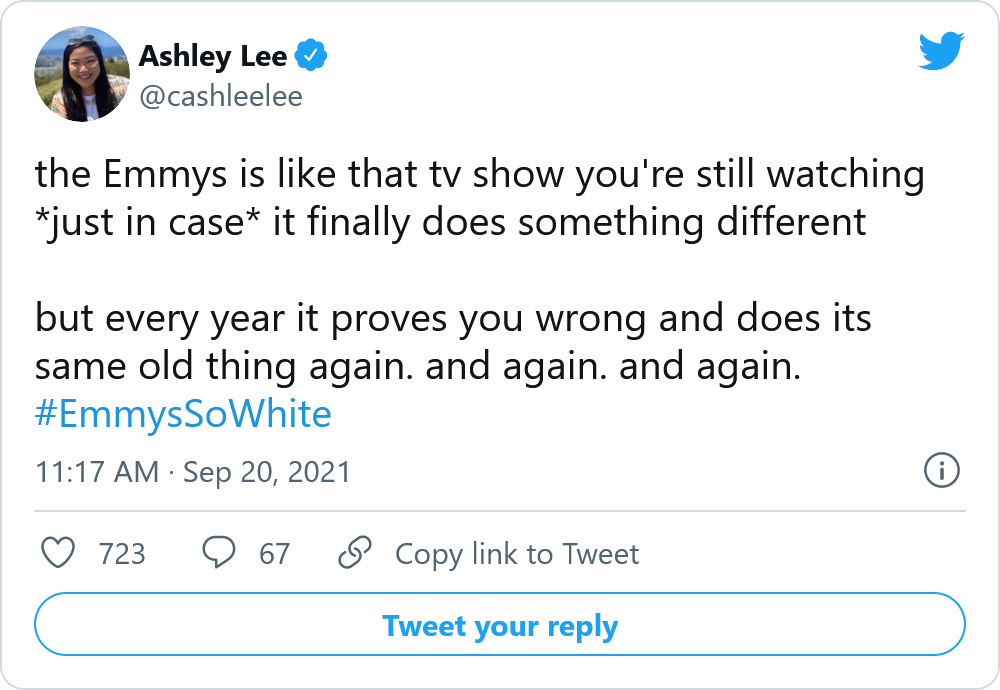Click the "*just in case*" tweet line
Viewport: 1000px width, 690px height.
(450, 222)
